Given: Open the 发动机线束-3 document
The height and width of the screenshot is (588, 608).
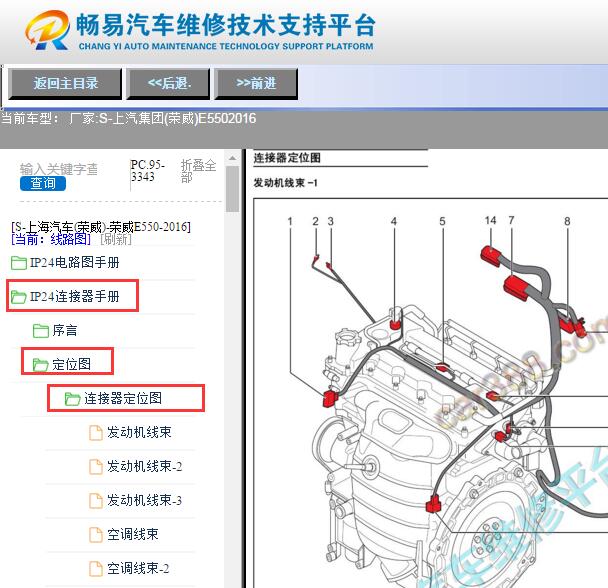Looking at the screenshot, I should click(x=145, y=500).
